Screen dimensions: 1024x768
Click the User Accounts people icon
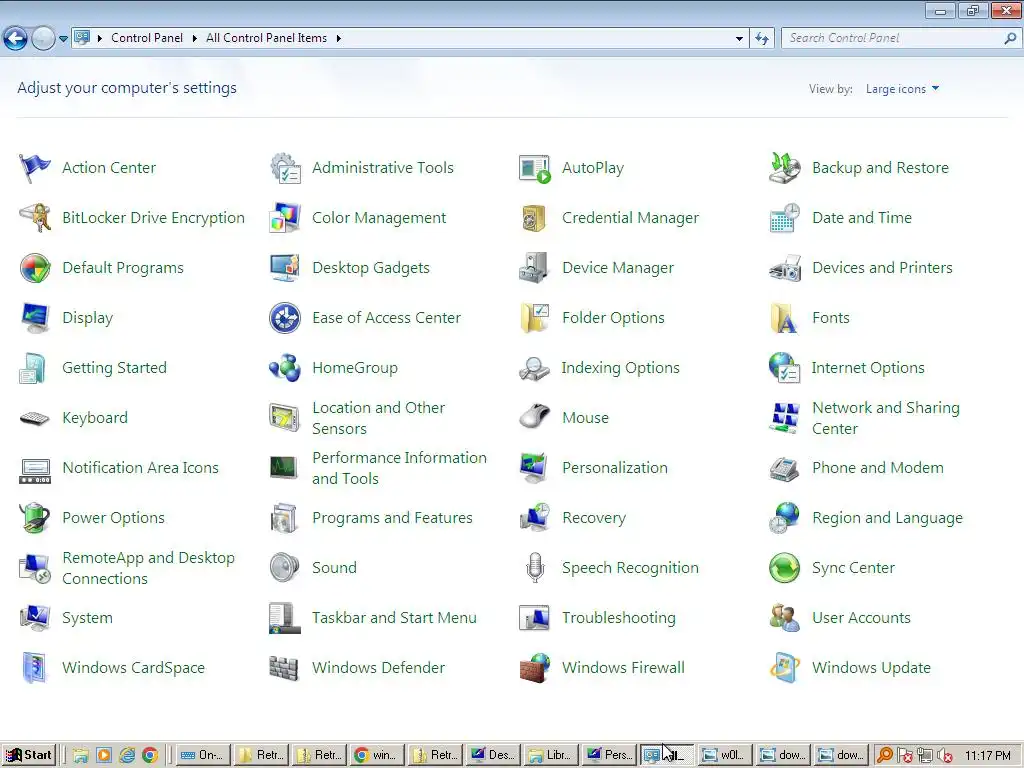point(785,618)
